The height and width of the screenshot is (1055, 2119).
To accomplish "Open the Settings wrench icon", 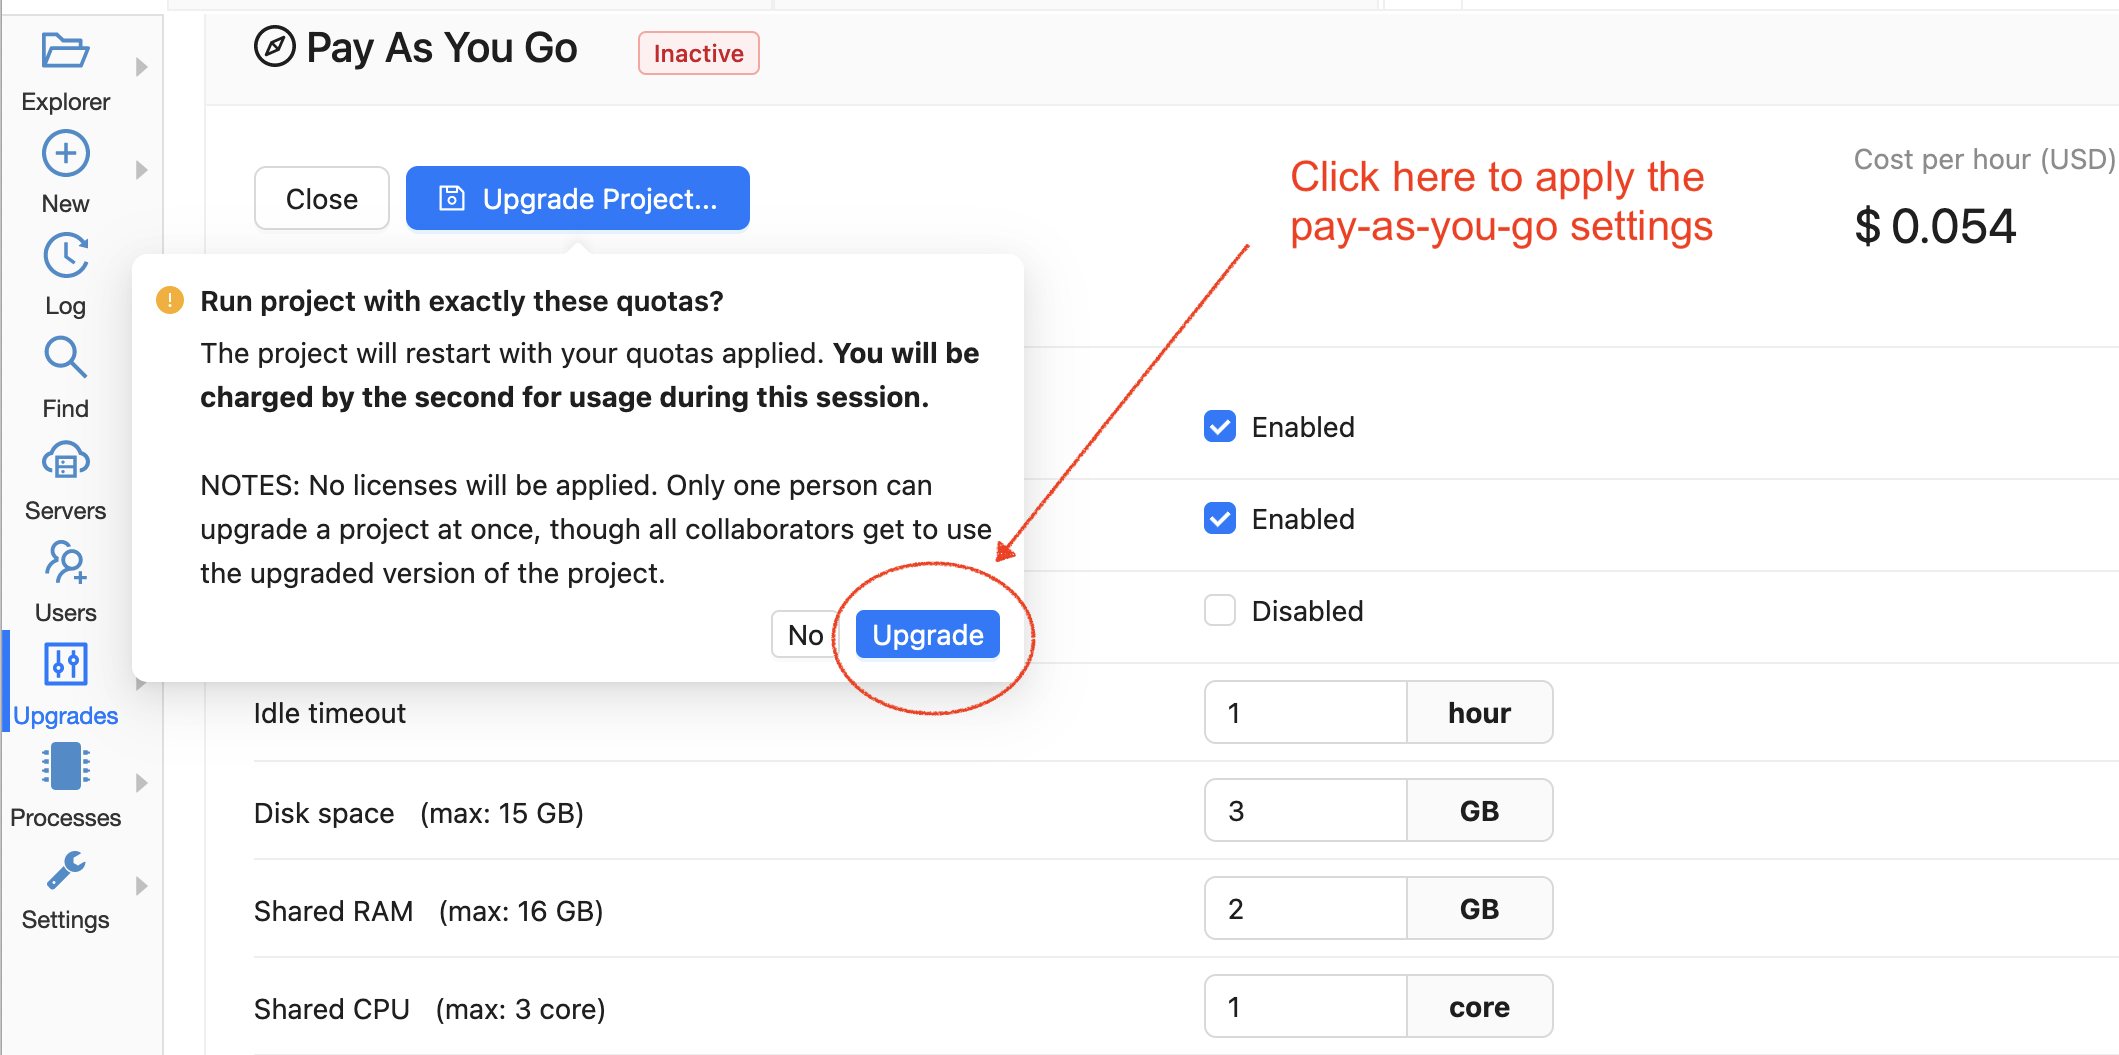I will 66,870.
